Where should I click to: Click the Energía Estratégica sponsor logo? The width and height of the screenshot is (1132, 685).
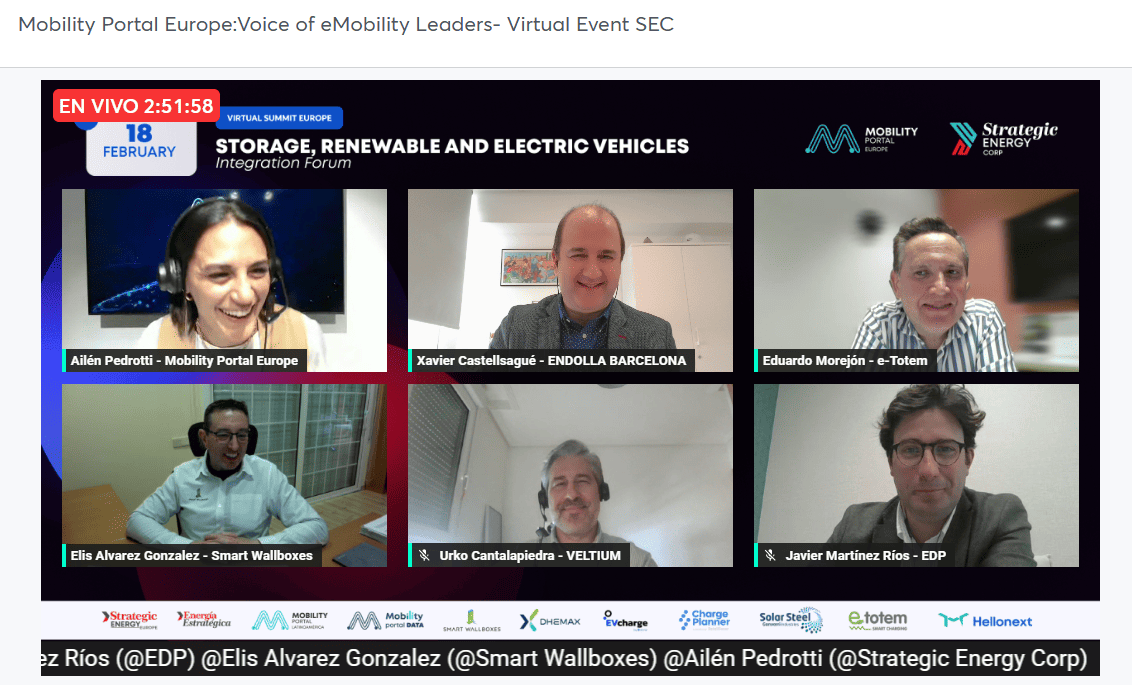tap(204, 619)
